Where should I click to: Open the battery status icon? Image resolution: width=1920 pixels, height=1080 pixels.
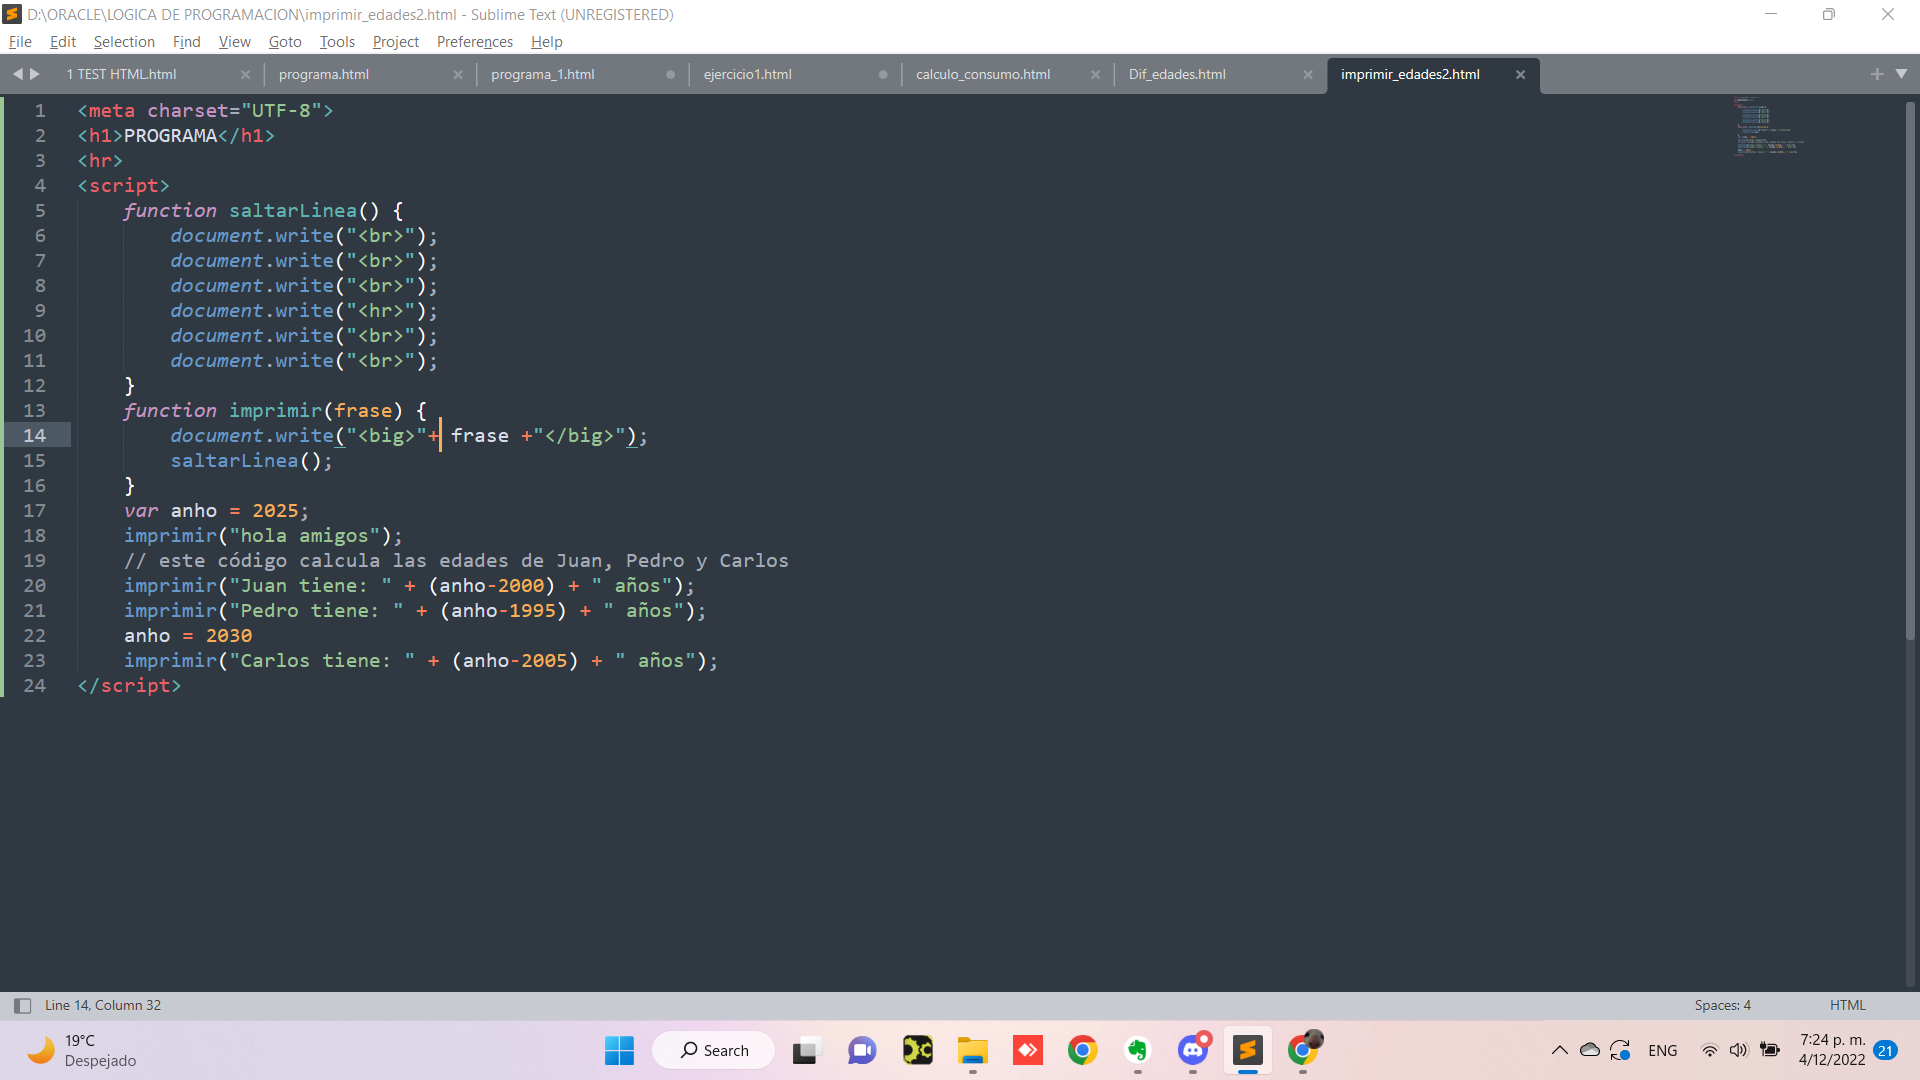1770,1050
